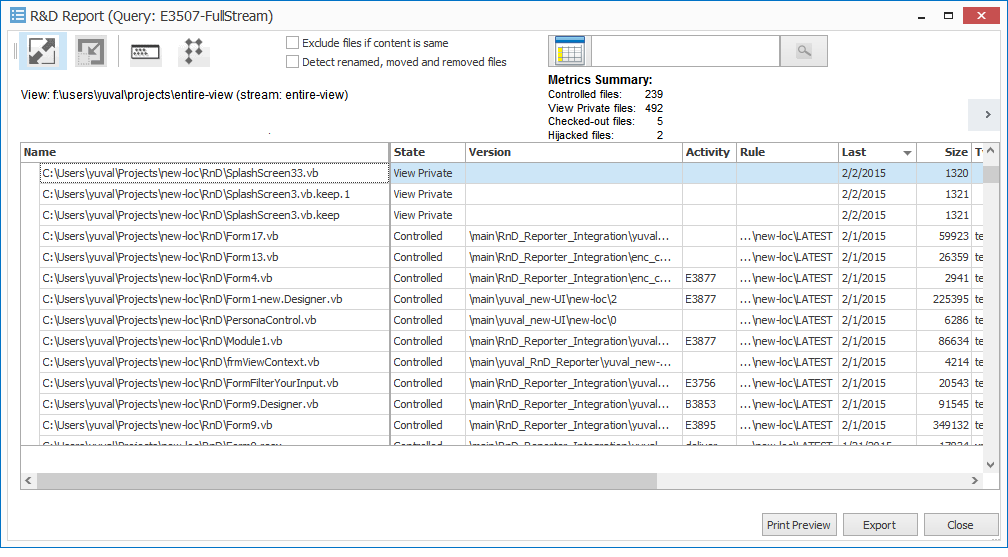This screenshot has height=557, width=1008.
Task: Click the R&D Report window title icon
Action: click(17, 16)
